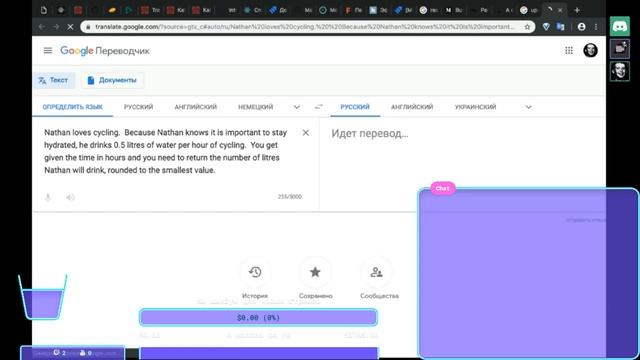This screenshot has width=640, height=360.
Task: Choose НЕМЕЦКИЙ as source language
Action: (256, 107)
